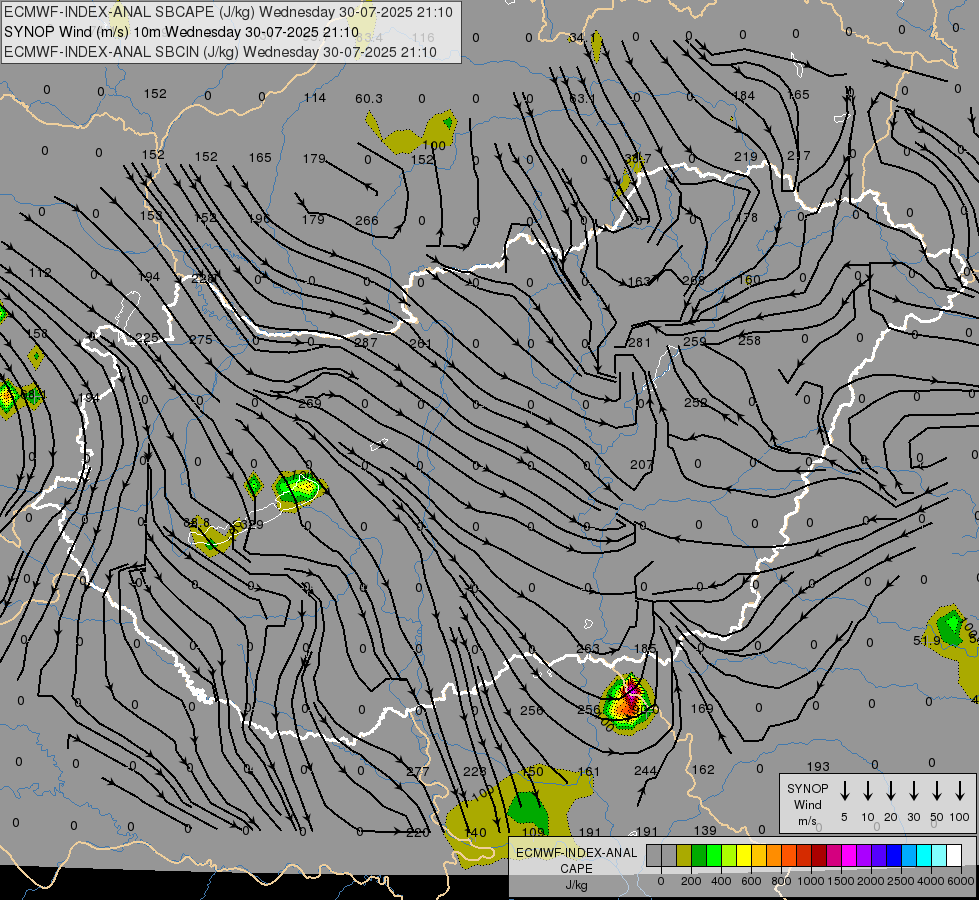This screenshot has height=900, width=979.
Task: Click the map value 329
Action: click(x=253, y=525)
